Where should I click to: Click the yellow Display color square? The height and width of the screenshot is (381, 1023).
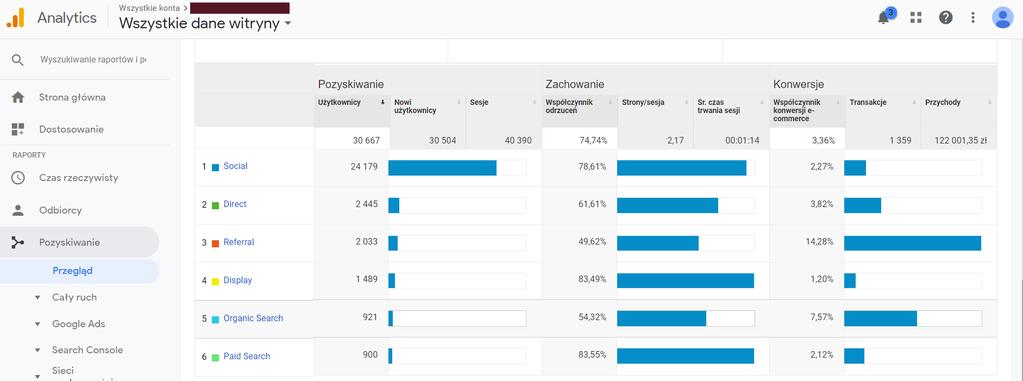(215, 281)
